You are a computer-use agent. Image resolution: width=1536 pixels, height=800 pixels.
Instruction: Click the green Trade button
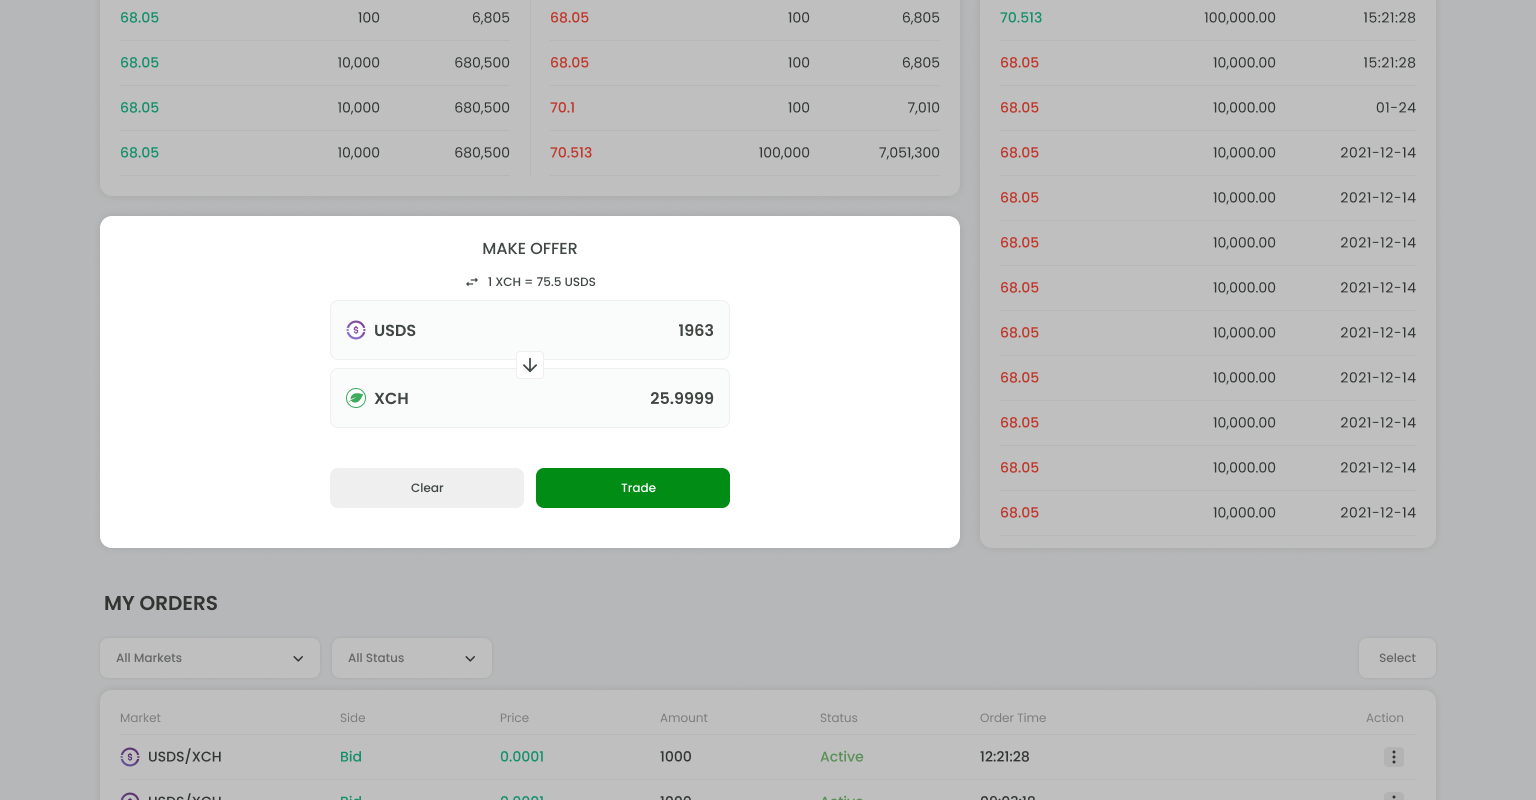click(x=633, y=488)
